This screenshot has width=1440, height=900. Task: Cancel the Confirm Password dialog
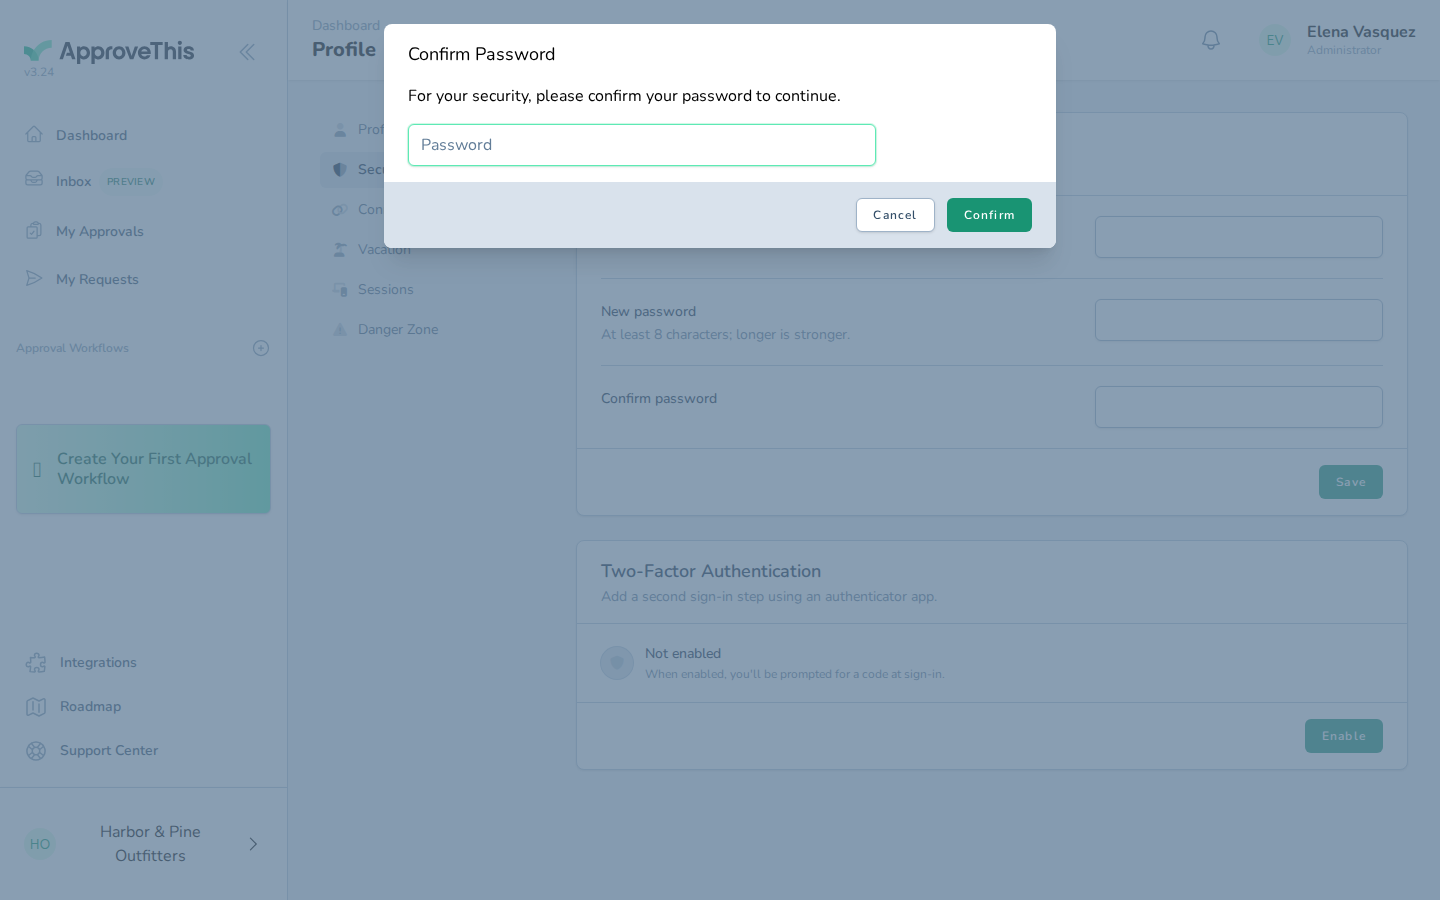point(895,215)
